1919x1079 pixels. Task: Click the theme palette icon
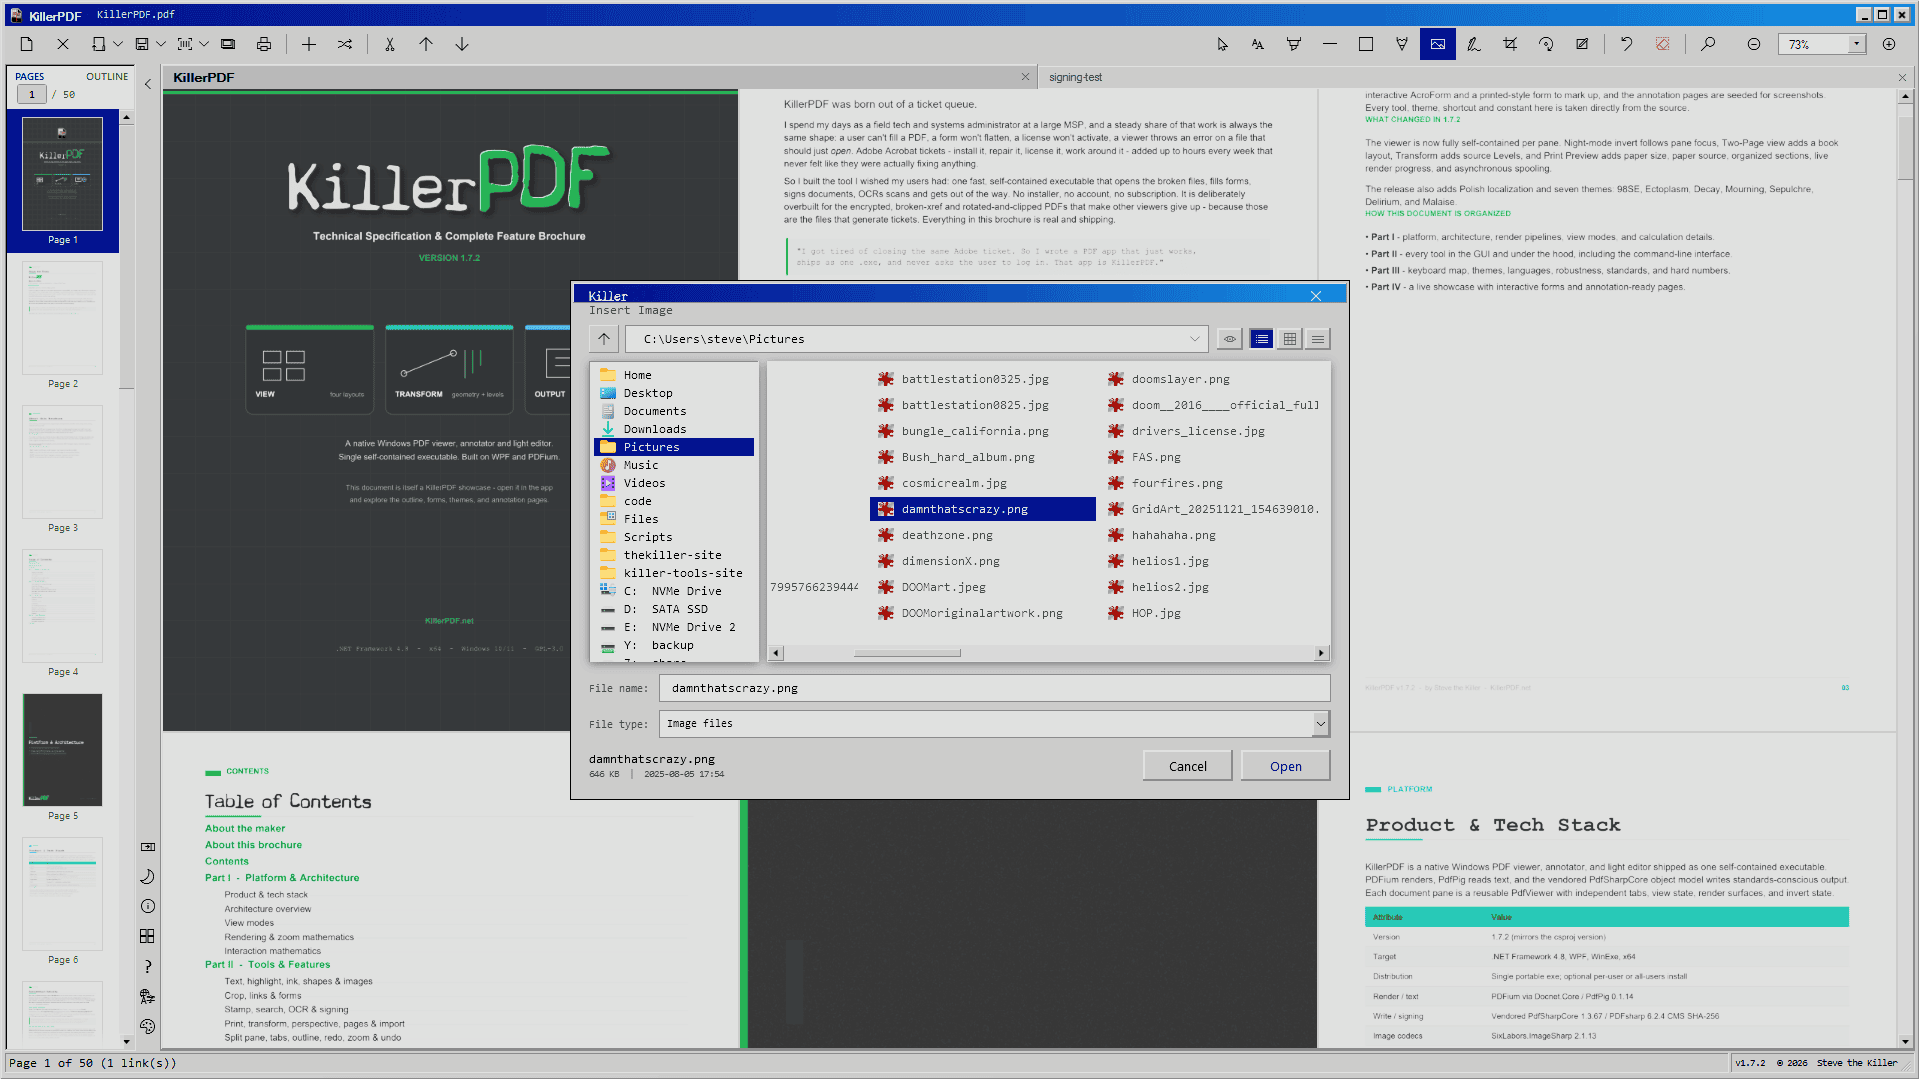point(148,1026)
